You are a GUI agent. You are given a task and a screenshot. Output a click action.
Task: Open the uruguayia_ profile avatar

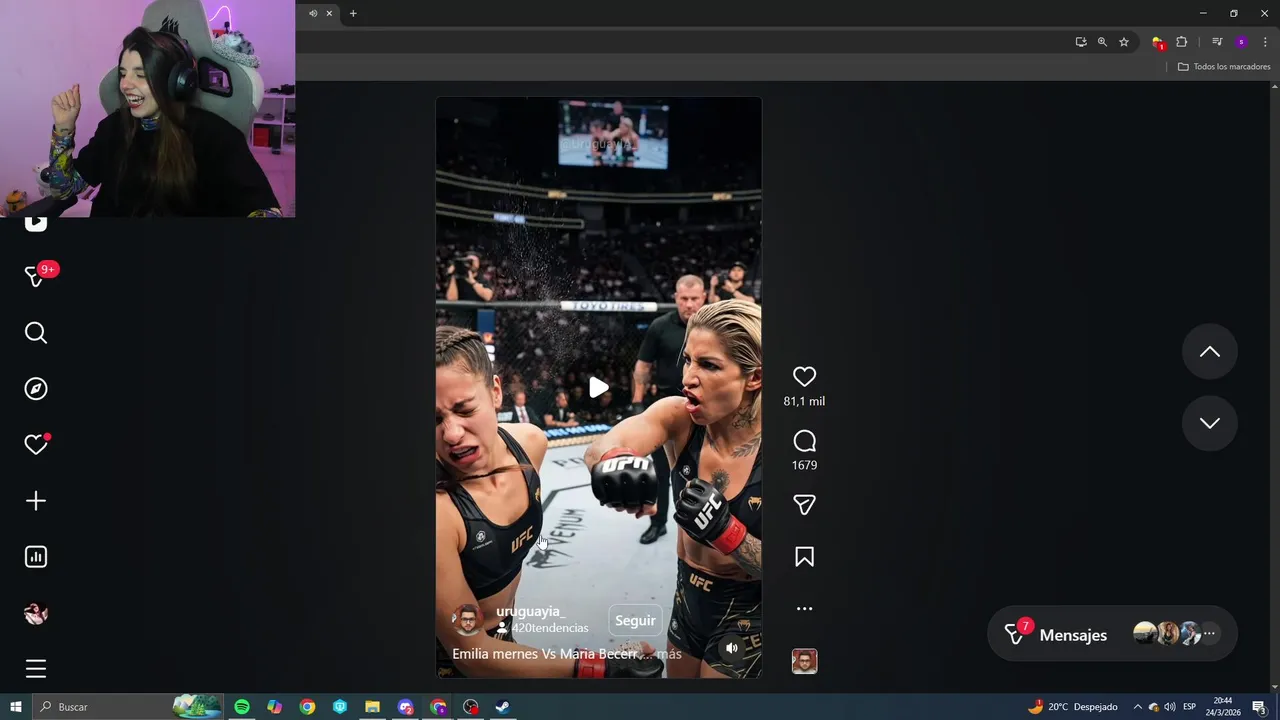(467, 620)
